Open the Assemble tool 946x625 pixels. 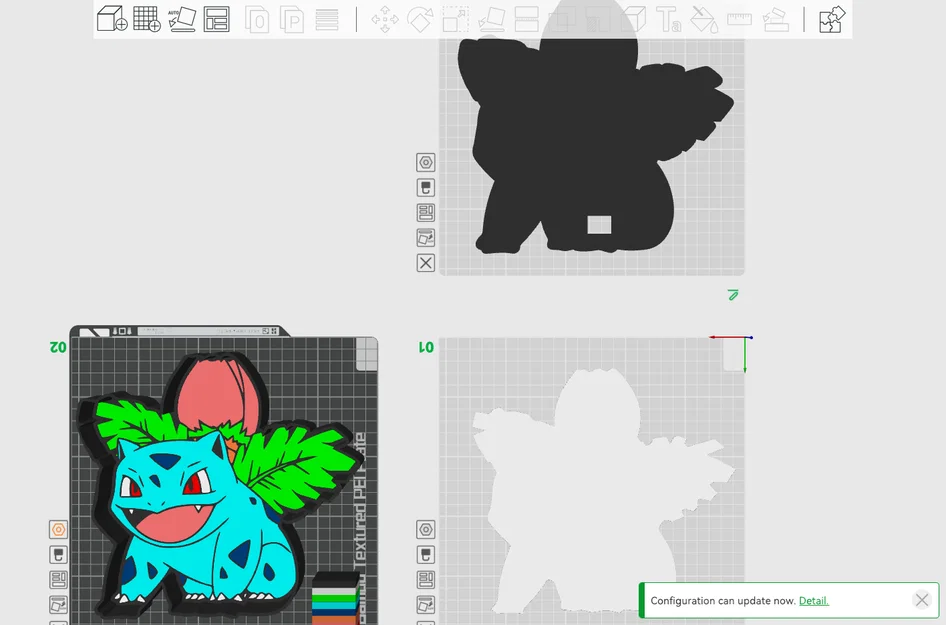pyautogui.click(x=775, y=19)
